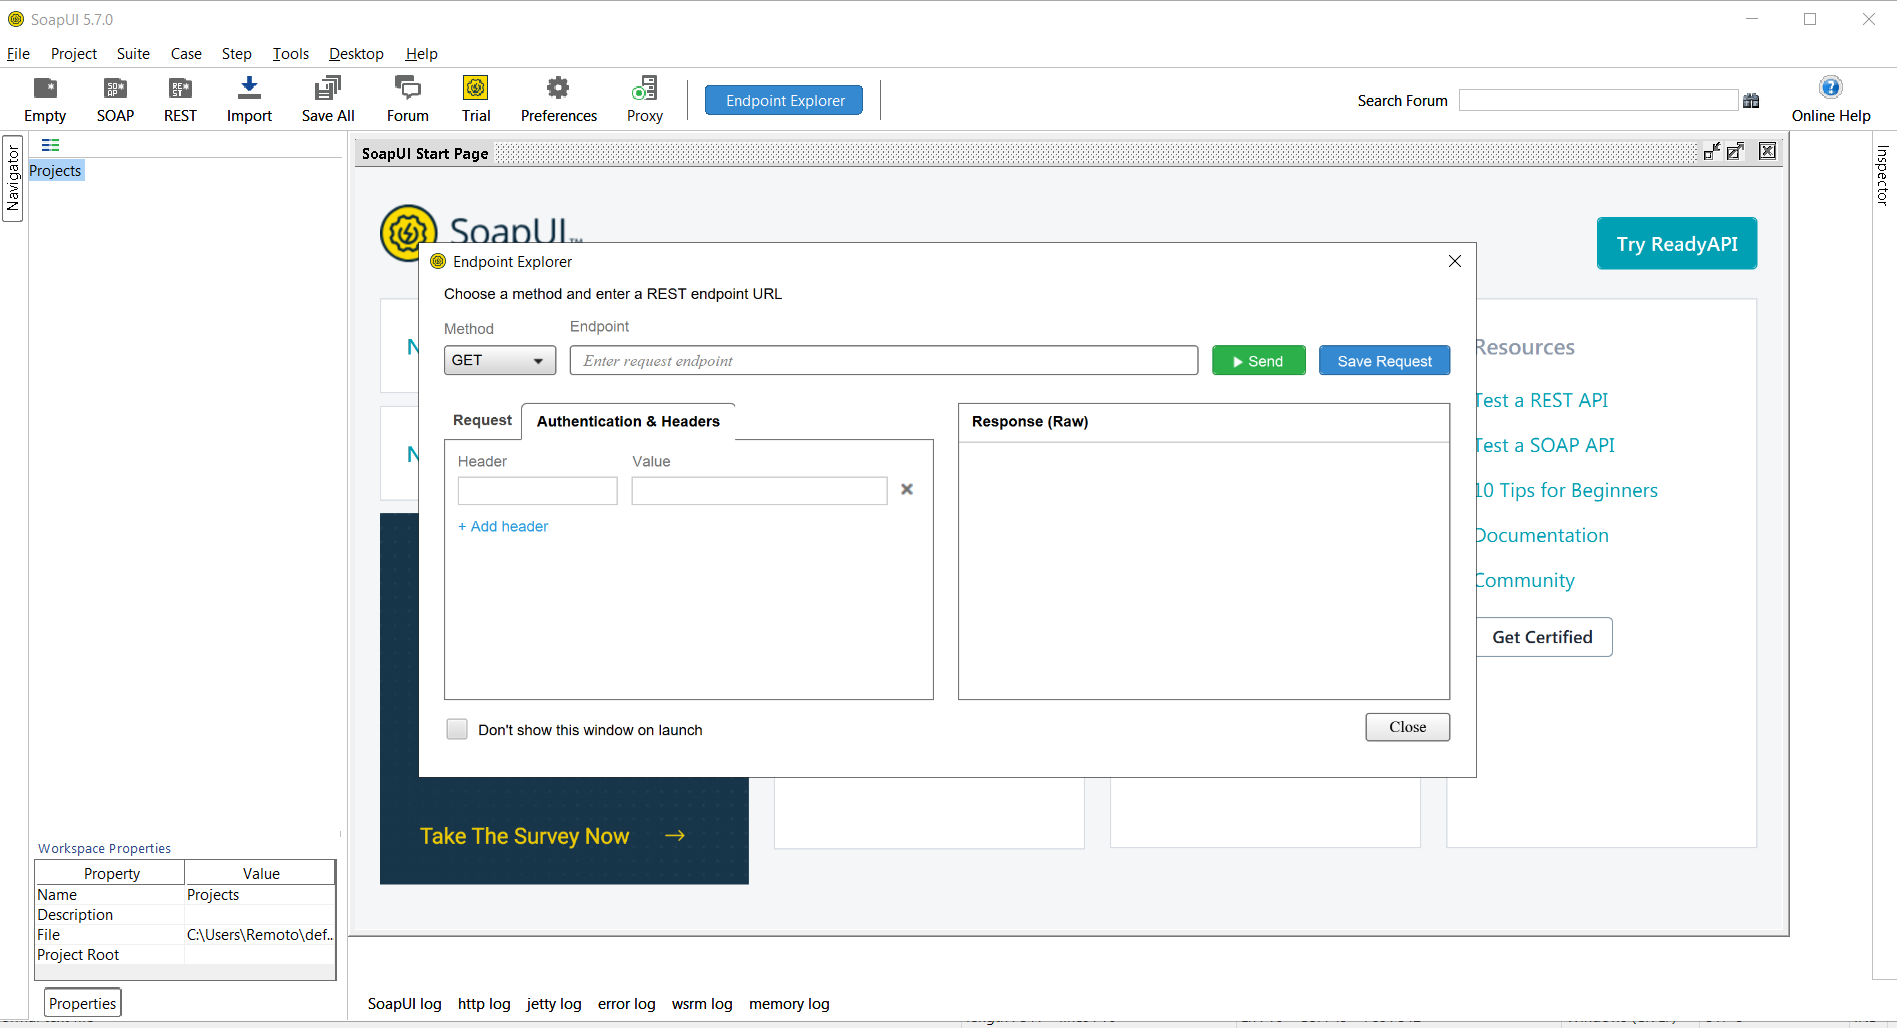Create a new SOAP project from toolbar

pyautogui.click(x=115, y=89)
